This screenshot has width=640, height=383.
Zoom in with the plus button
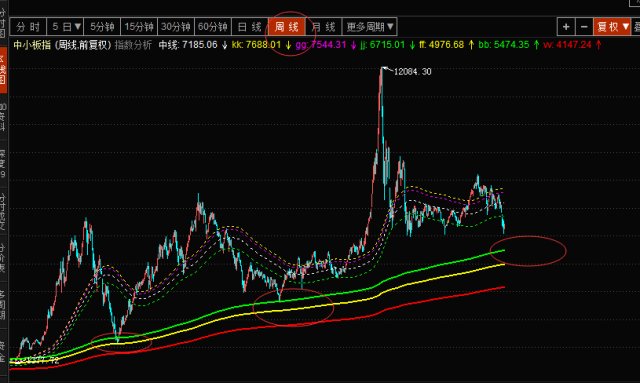(566, 27)
